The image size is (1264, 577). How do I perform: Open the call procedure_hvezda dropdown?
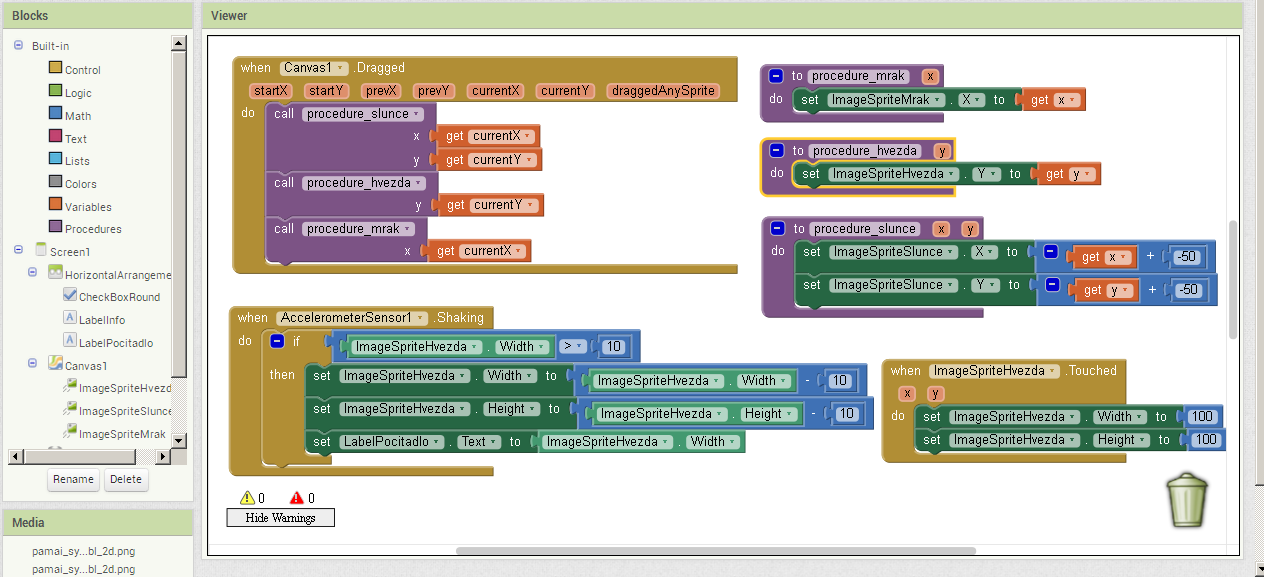(x=364, y=182)
